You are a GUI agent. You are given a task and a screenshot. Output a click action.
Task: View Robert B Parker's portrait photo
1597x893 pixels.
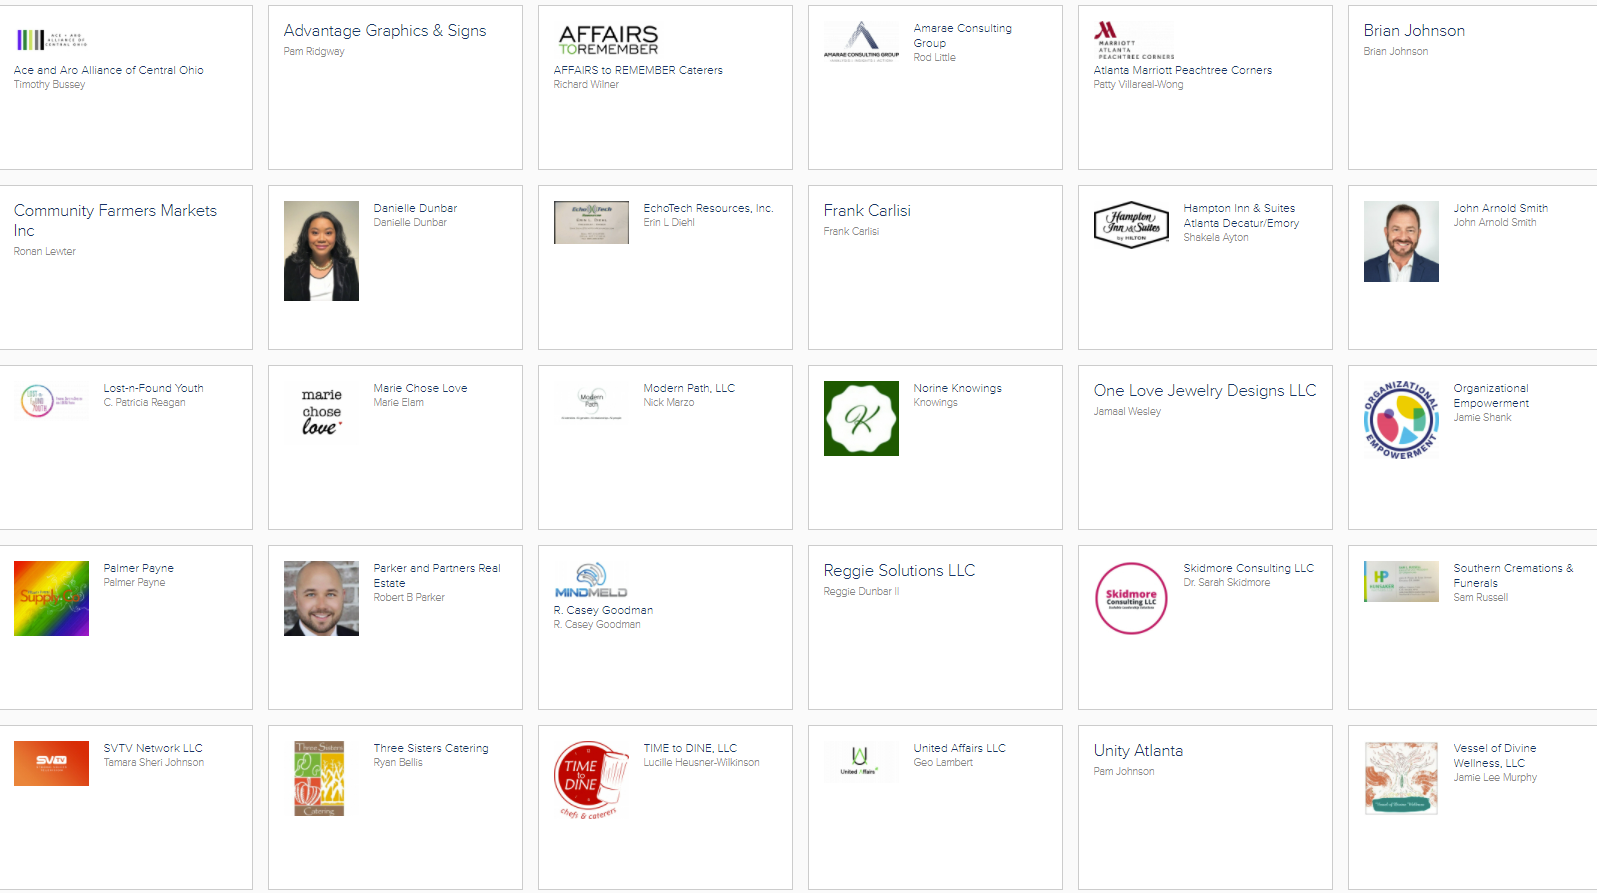click(x=321, y=598)
